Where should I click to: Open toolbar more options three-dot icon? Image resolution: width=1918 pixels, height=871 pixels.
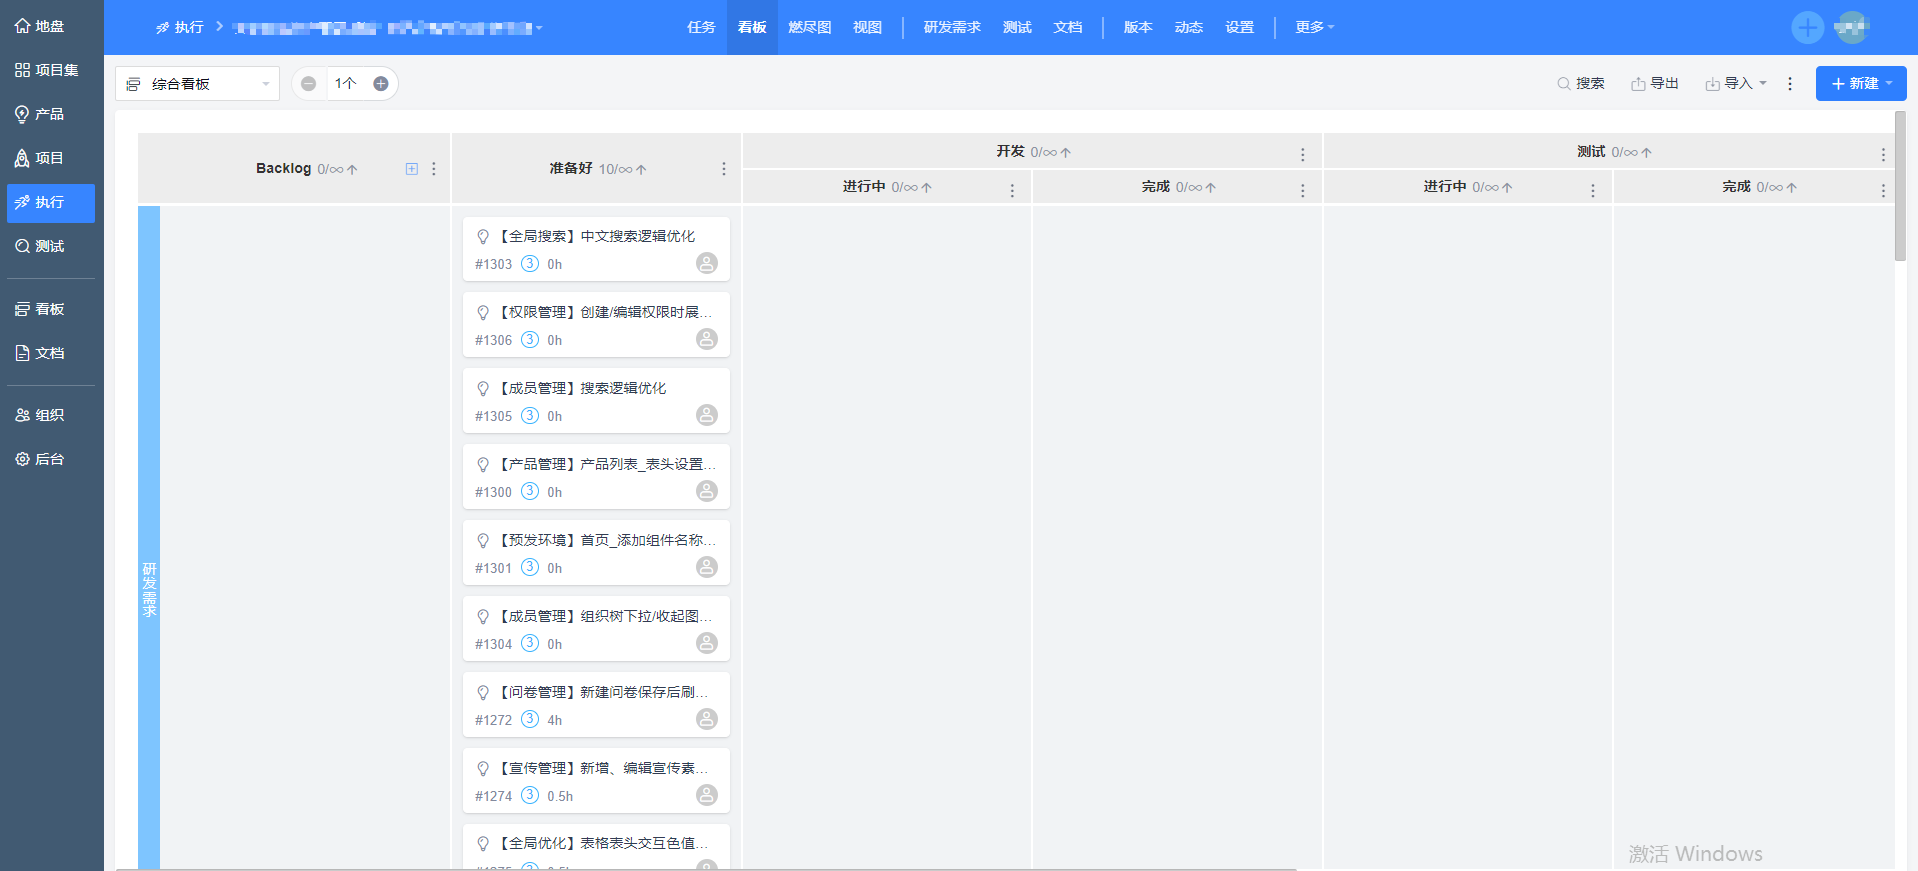tap(1790, 84)
